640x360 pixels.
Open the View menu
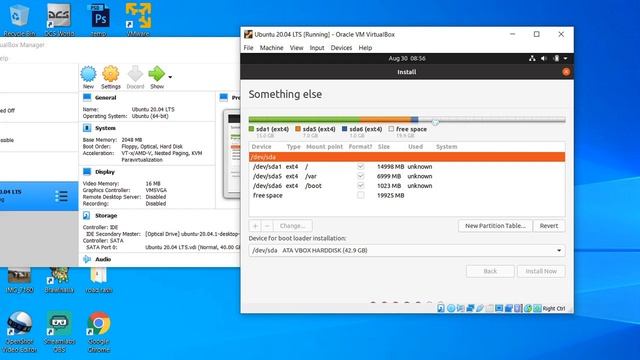tap(297, 48)
